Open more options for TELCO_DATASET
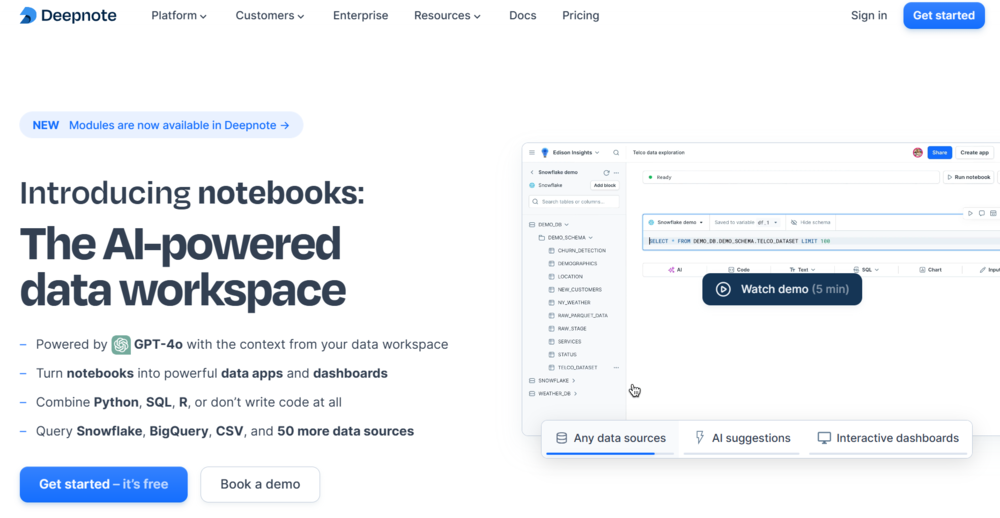The height and width of the screenshot is (518, 1000). 616,367
